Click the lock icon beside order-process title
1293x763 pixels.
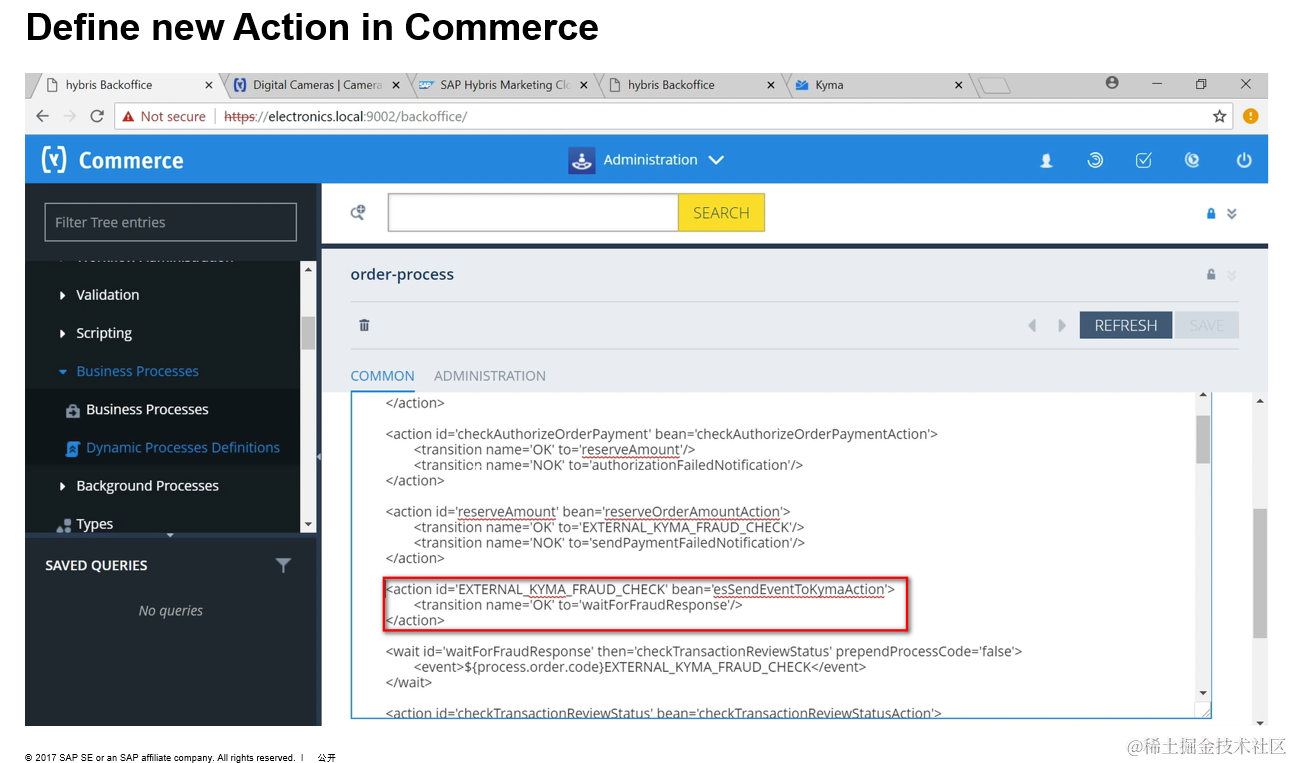click(1211, 275)
